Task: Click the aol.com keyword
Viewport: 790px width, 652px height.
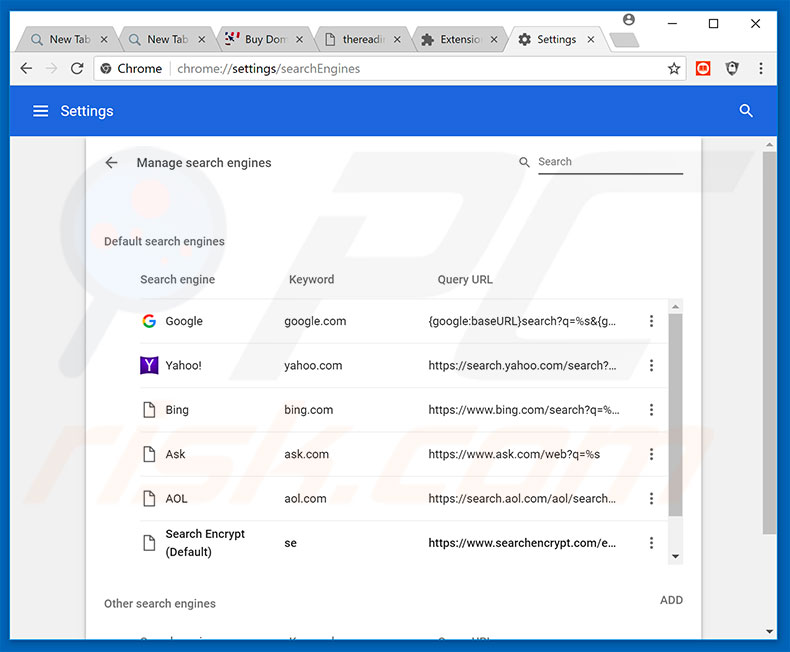Action: point(305,498)
